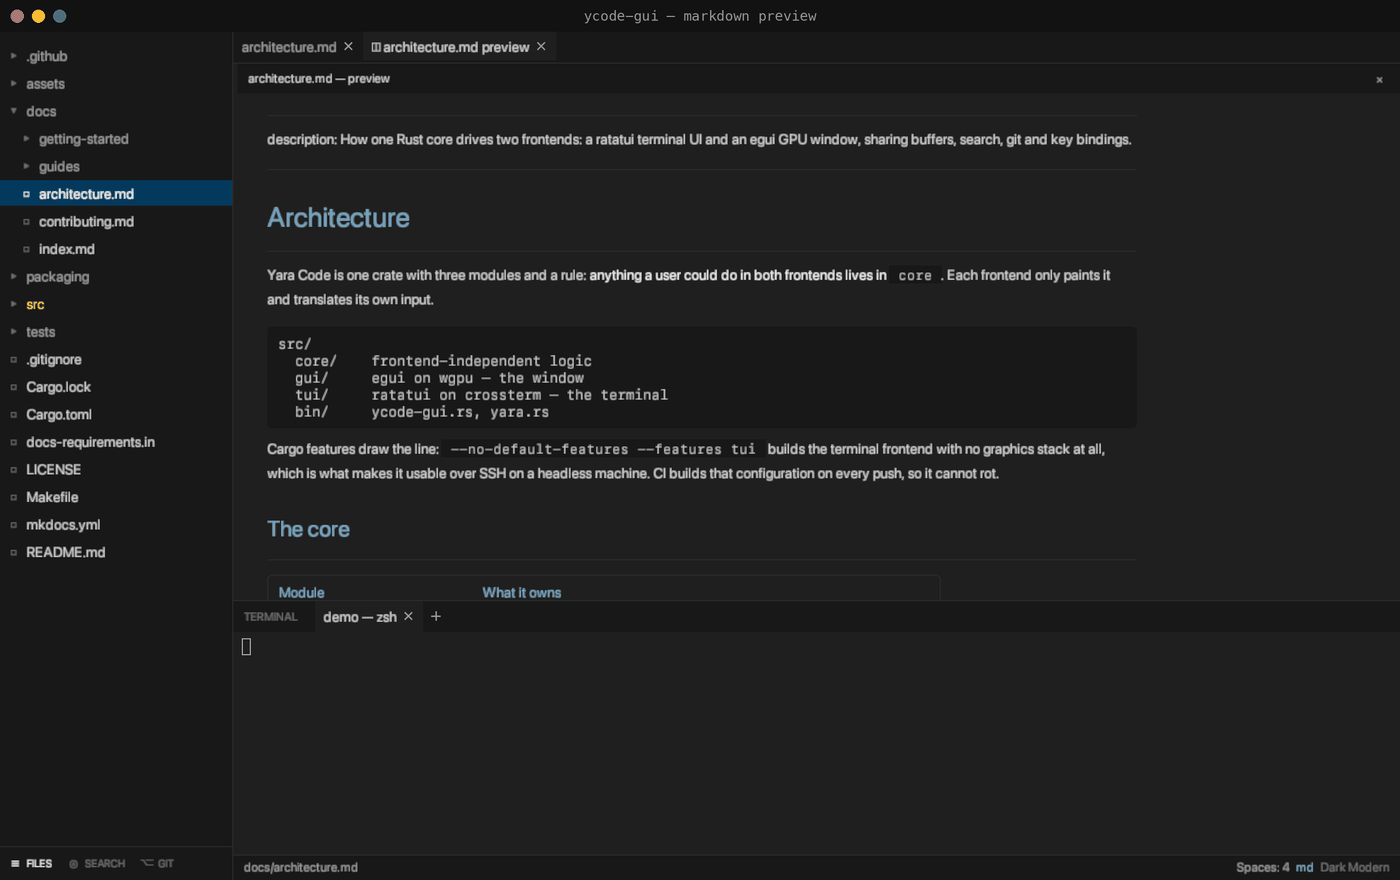1400x880 pixels.
Task: Click docs/architecture.md path in status bar
Action: click(300, 867)
